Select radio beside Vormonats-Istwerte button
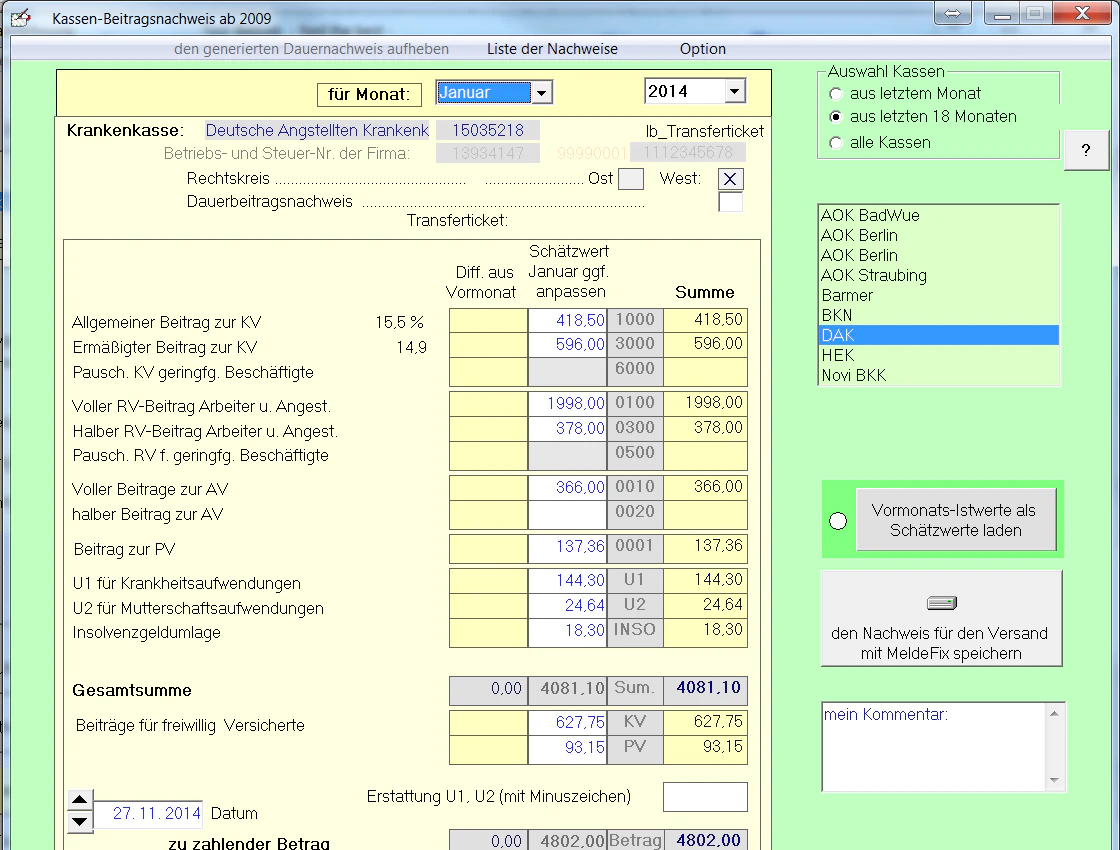1120x850 pixels. pyautogui.click(x=838, y=521)
